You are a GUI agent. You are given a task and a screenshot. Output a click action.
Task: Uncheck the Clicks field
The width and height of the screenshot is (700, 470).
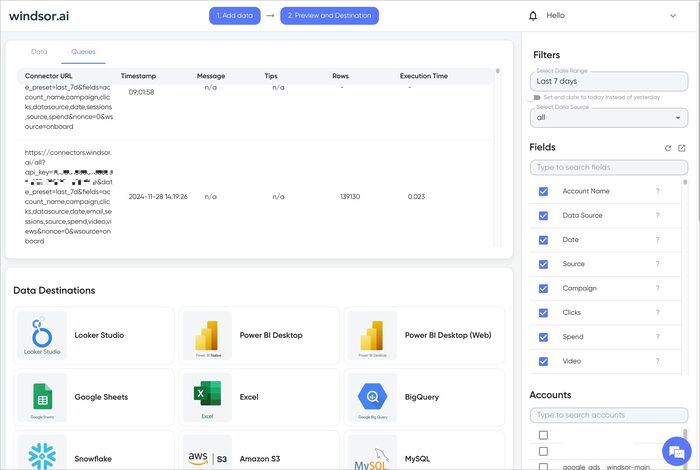[543, 313]
